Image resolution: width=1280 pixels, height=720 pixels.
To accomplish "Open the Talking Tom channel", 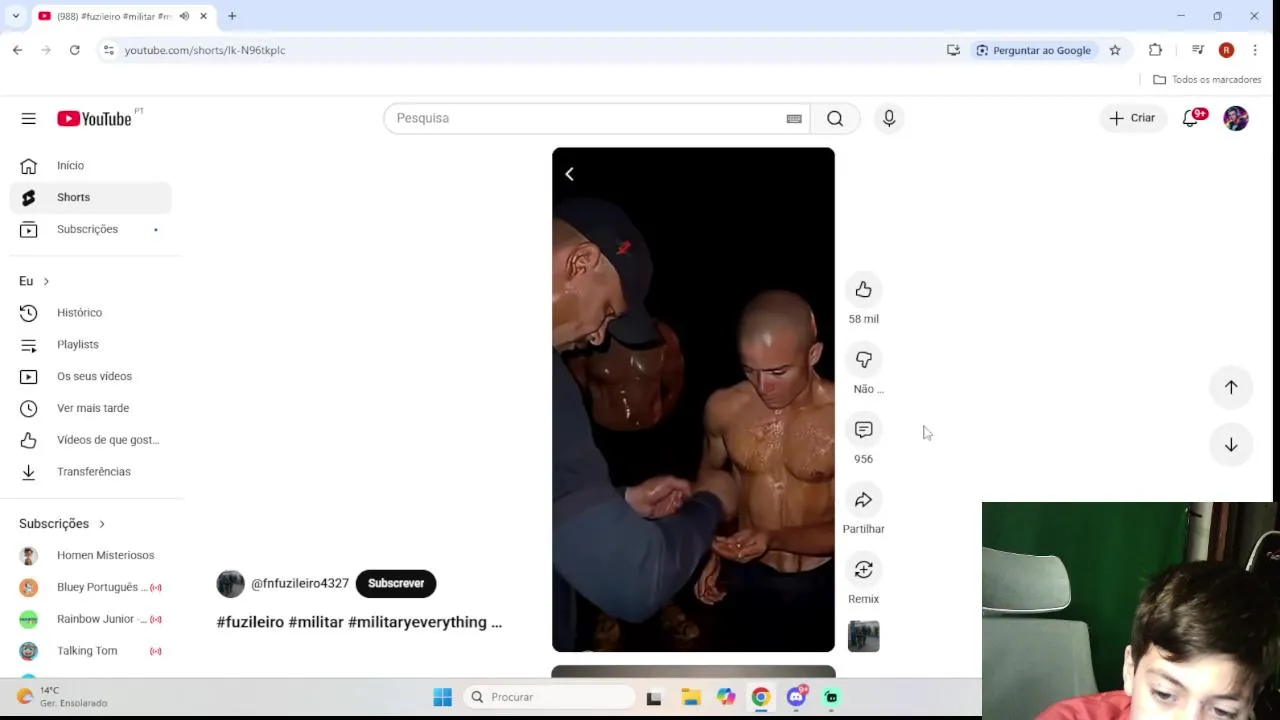I will point(91,651).
